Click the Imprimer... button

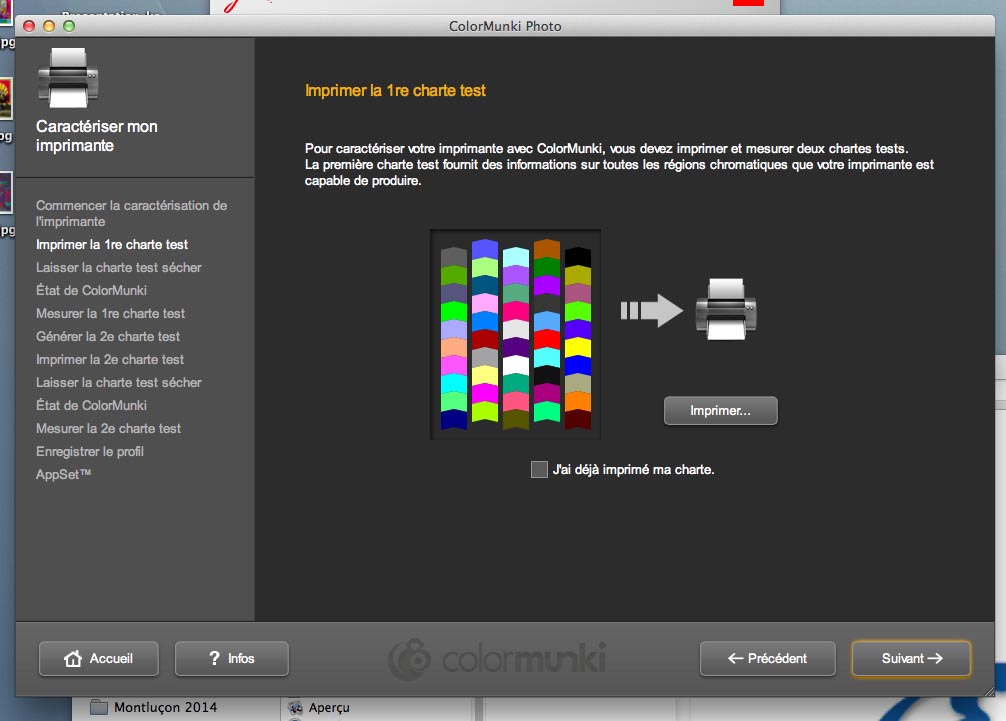click(720, 411)
